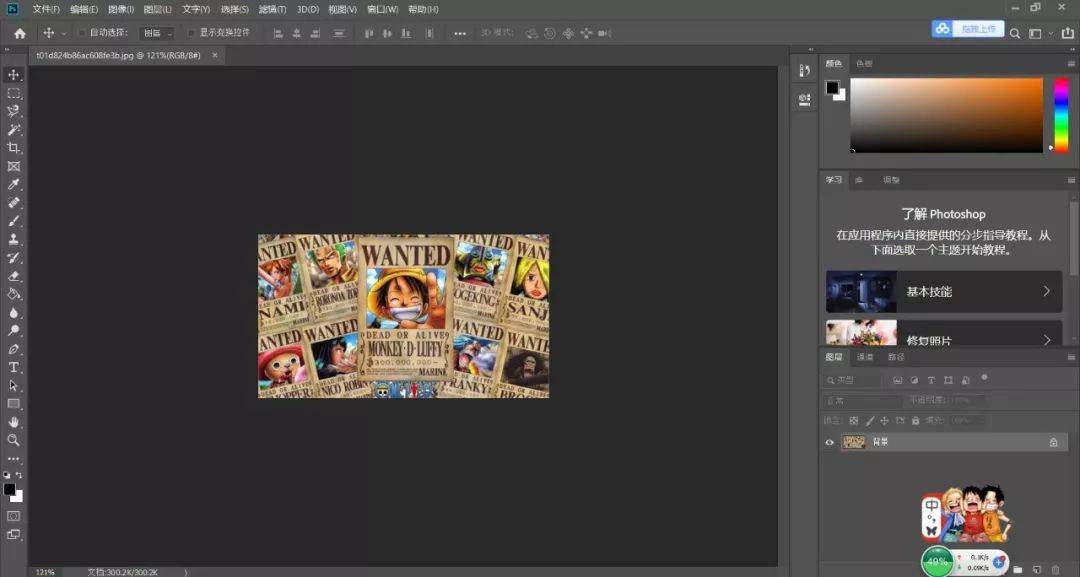This screenshot has height=577, width=1080.
Task: Toggle pixel layer filter in Layers panel
Action: pos(897,380)
